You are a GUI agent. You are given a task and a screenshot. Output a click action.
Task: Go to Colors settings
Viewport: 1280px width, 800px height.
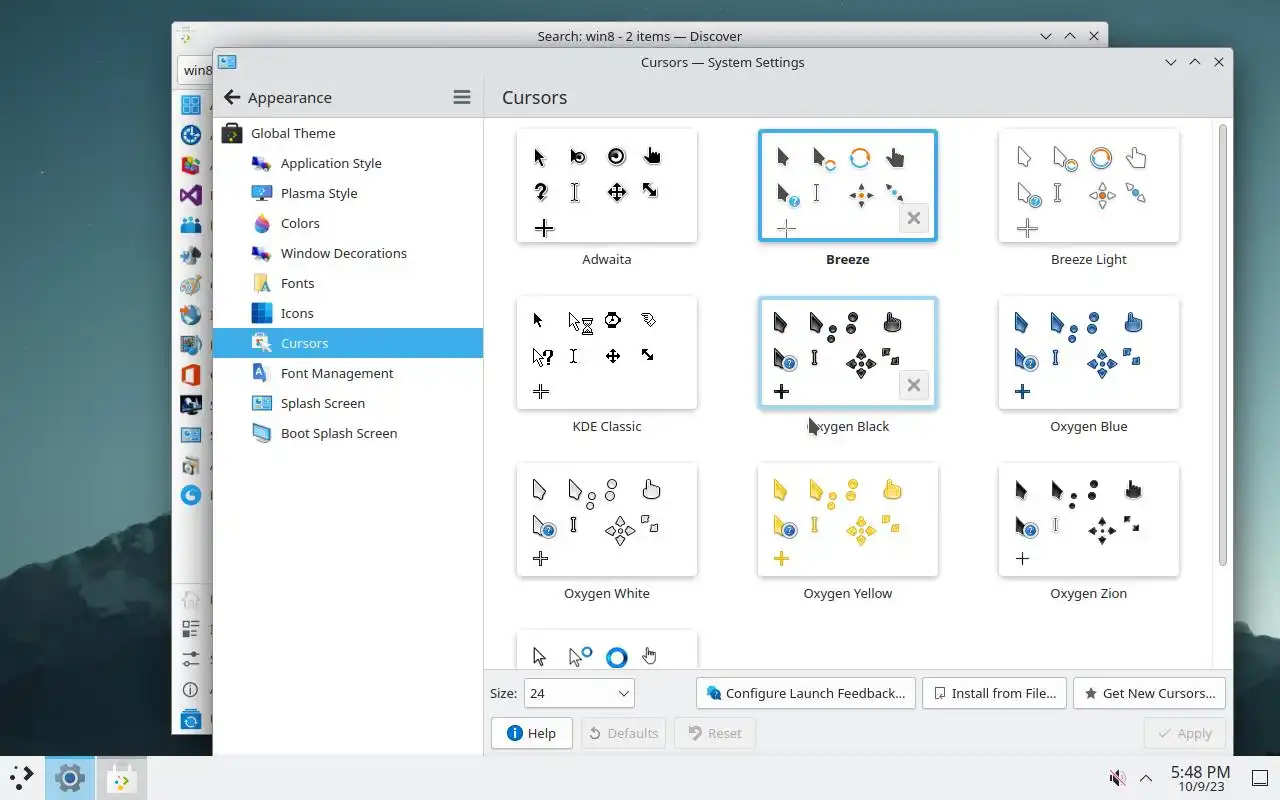tap(348, 223)
